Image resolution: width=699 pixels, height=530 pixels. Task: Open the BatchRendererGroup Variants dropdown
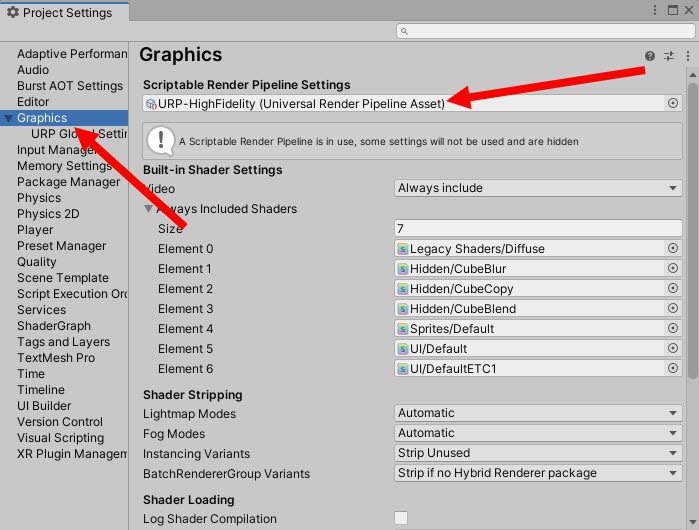pos(538,473)
